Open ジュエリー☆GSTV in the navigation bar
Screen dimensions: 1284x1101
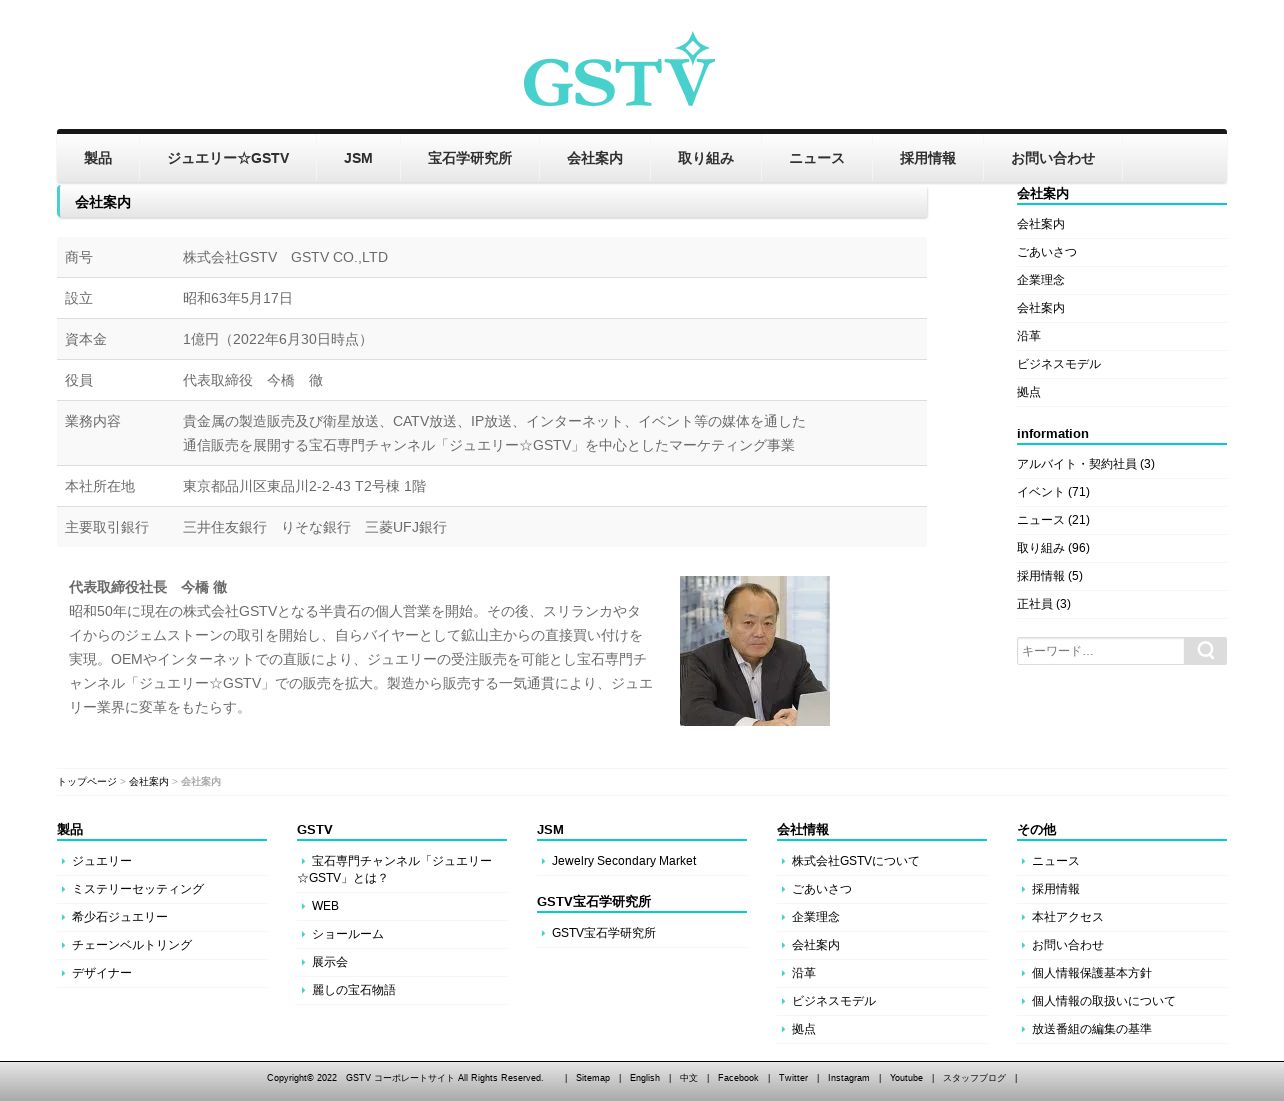point(228,158)
